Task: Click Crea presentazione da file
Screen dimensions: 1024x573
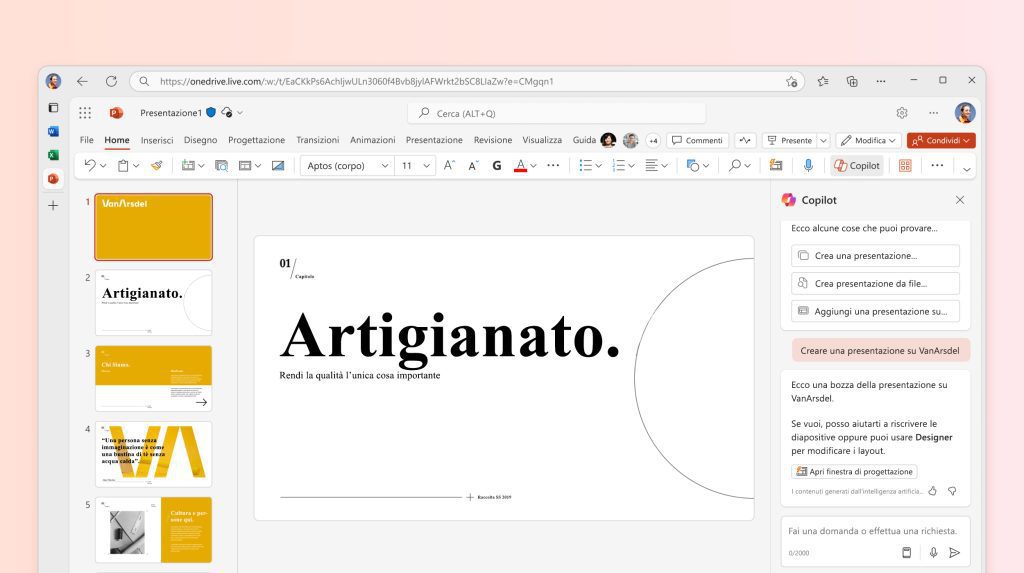Action: coord(875,284)
